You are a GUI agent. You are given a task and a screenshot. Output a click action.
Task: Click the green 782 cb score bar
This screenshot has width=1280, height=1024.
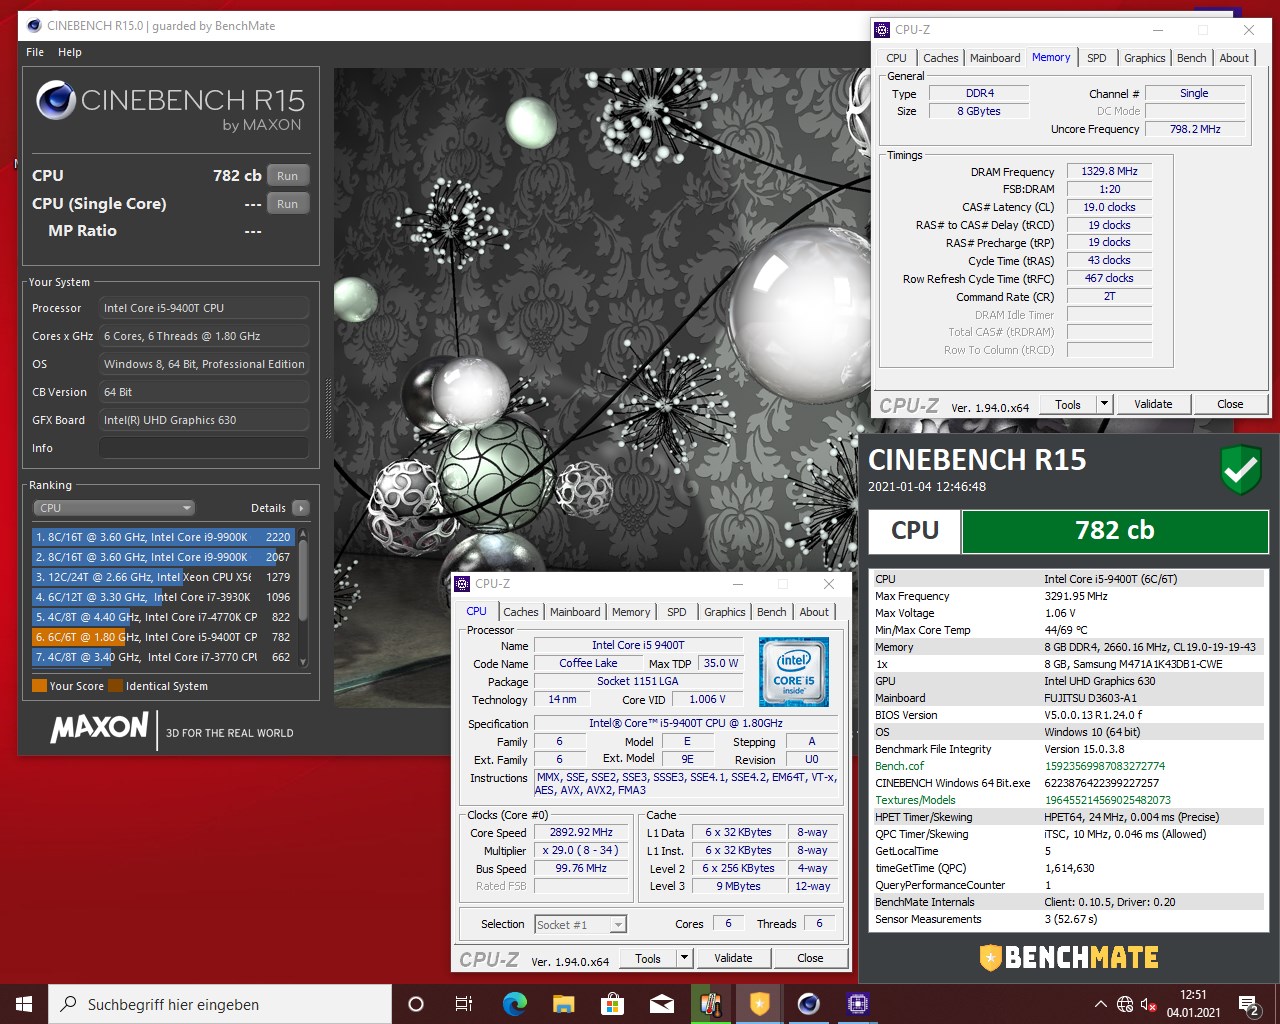pos(1114,531)
